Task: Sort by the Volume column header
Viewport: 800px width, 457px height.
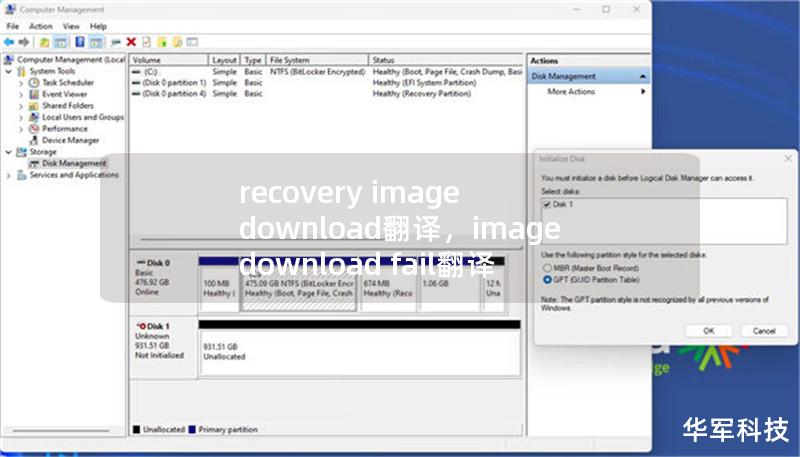Action: [169, 60]
